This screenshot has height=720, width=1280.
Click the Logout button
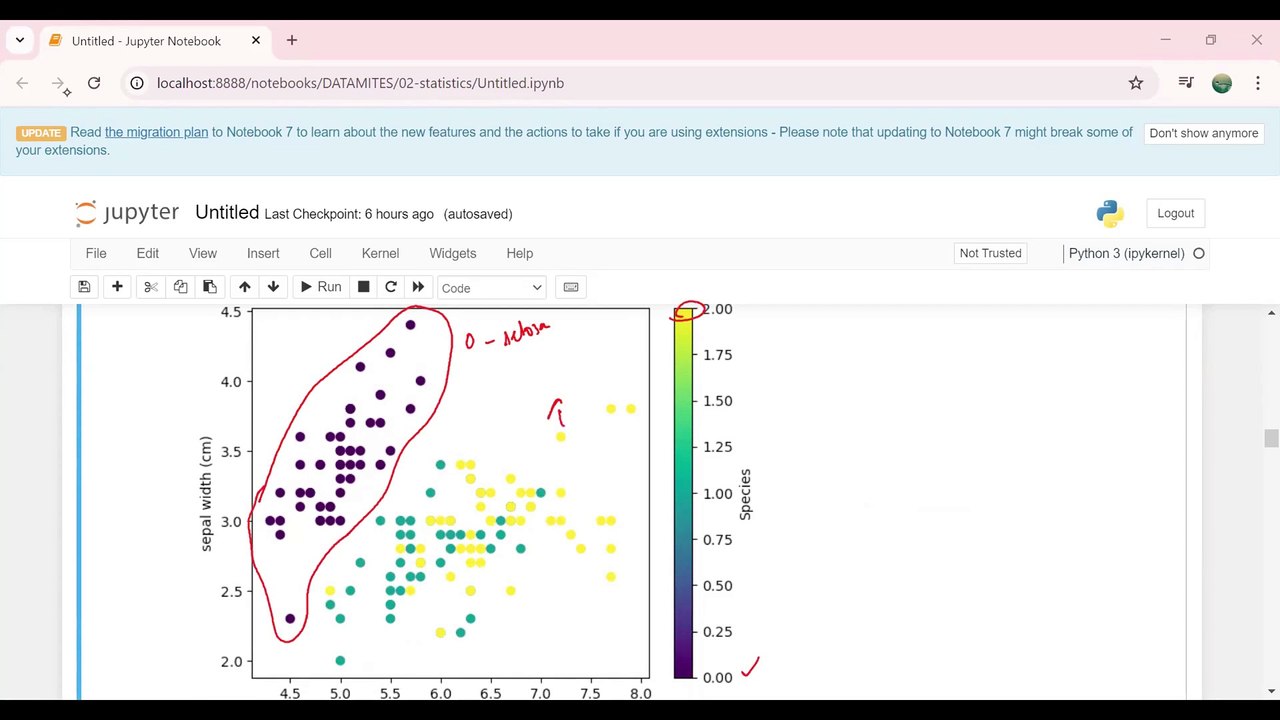(1176, 213)
